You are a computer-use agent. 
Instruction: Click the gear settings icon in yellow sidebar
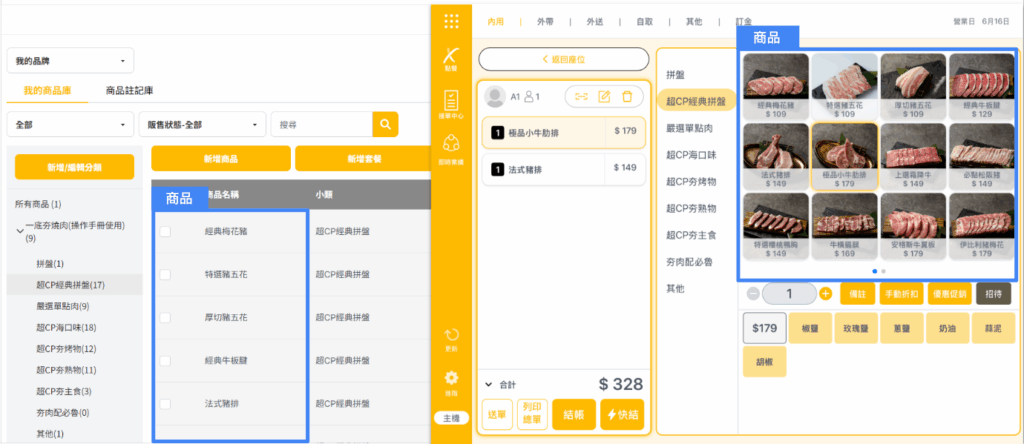pyautogui.click(x=452, y=380)
